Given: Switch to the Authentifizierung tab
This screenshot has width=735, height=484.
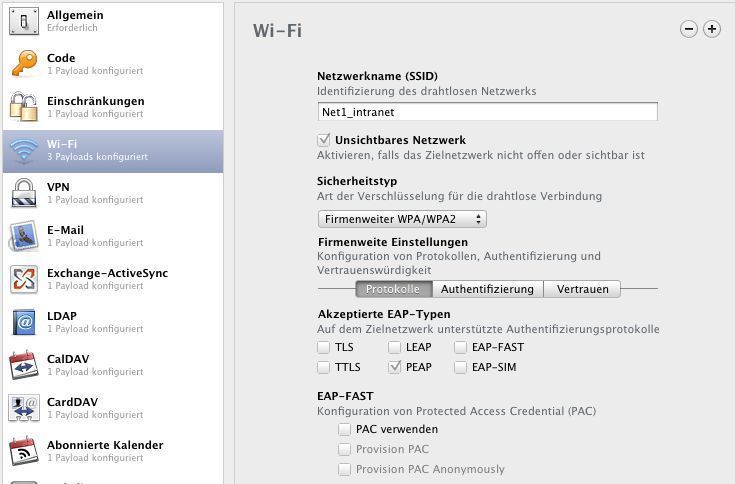Looking at the screenshot, I should pyautogui.click(x=488, y=289).
